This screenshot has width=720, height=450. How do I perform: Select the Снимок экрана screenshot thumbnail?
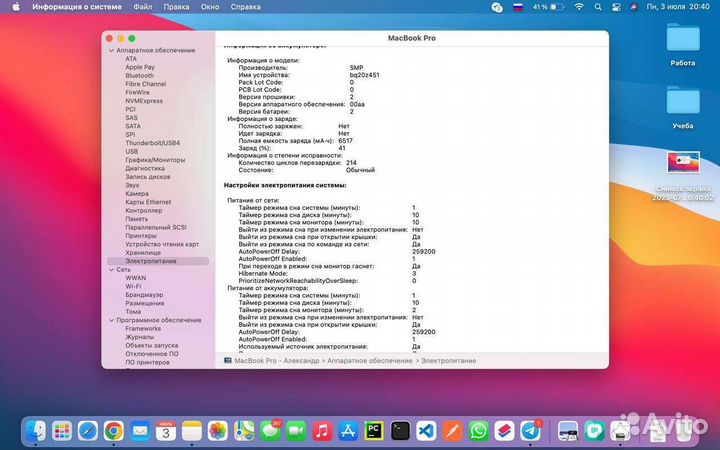pos(683,163)
